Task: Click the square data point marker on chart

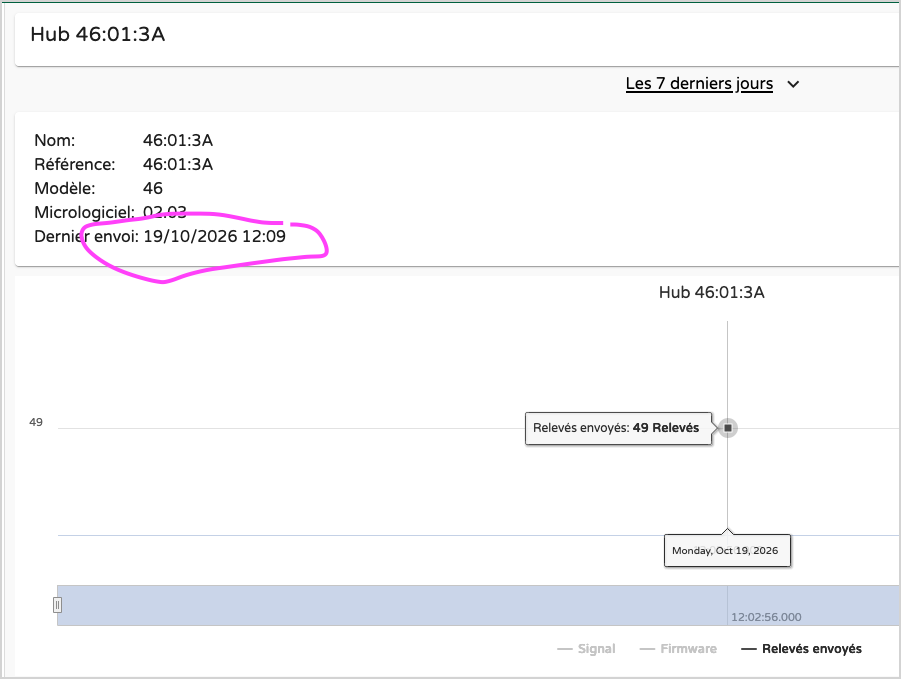Action: (727, 428)
